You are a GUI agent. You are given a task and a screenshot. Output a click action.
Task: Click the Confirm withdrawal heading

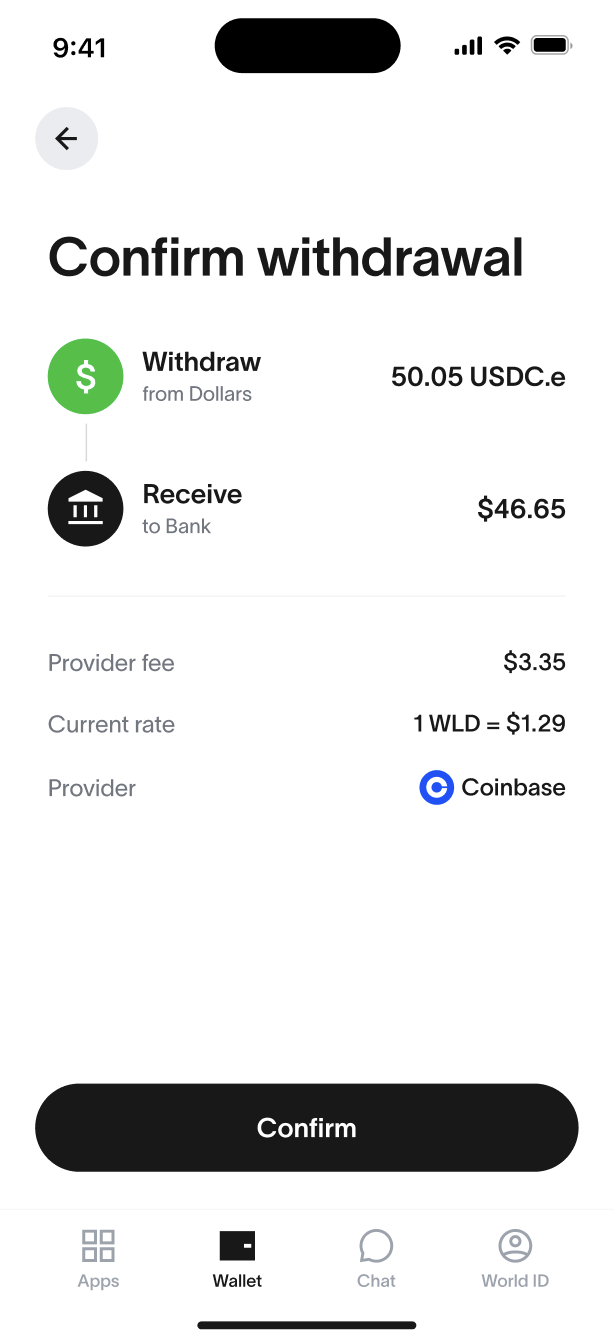(286, 257)
